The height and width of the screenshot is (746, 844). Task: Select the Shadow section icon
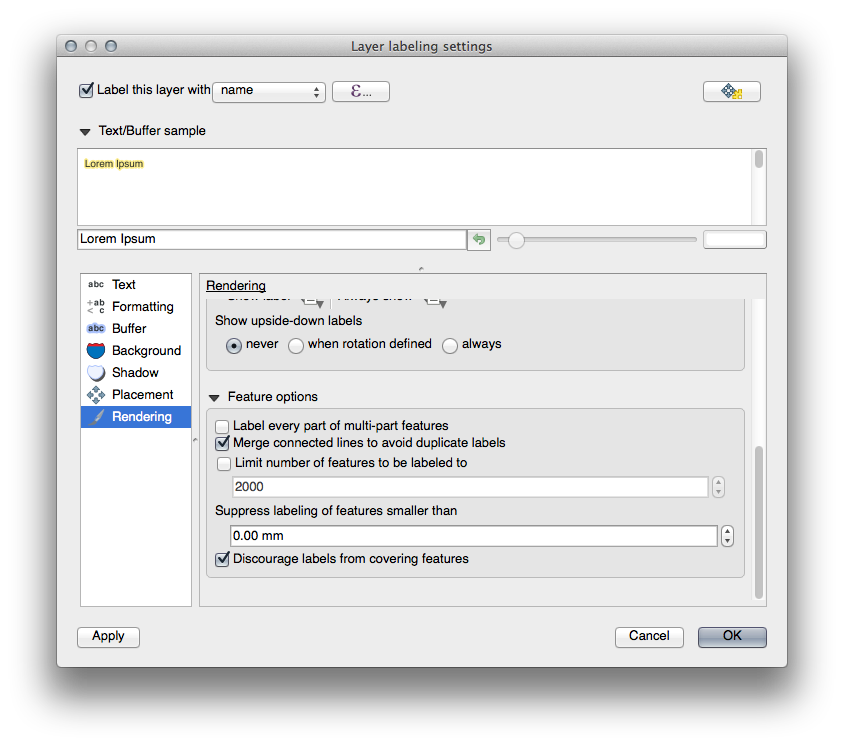96,373
